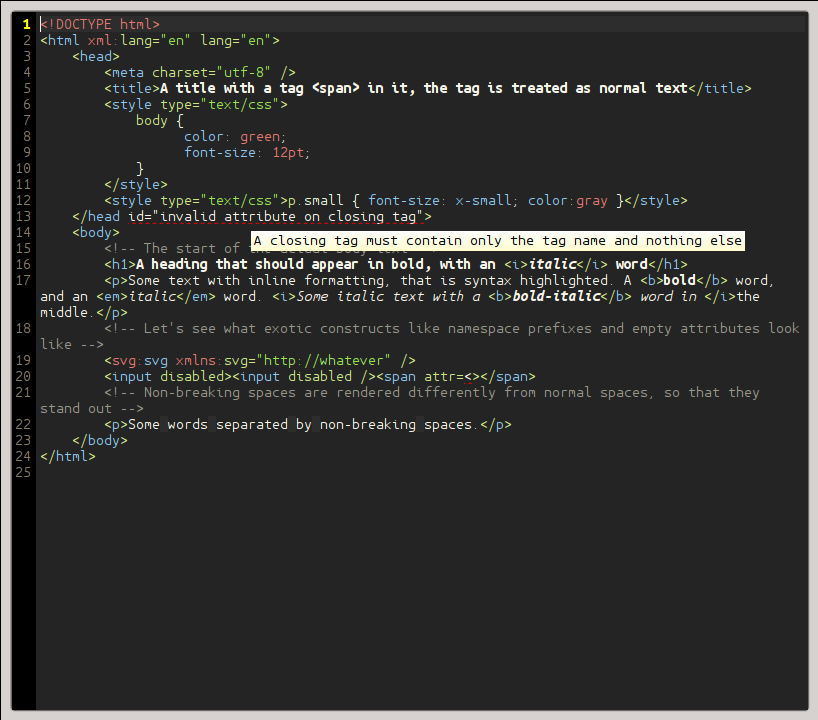Click the DOCTYPE html declaration
This screenshot has width=818, height=720.
pos(100,25)
